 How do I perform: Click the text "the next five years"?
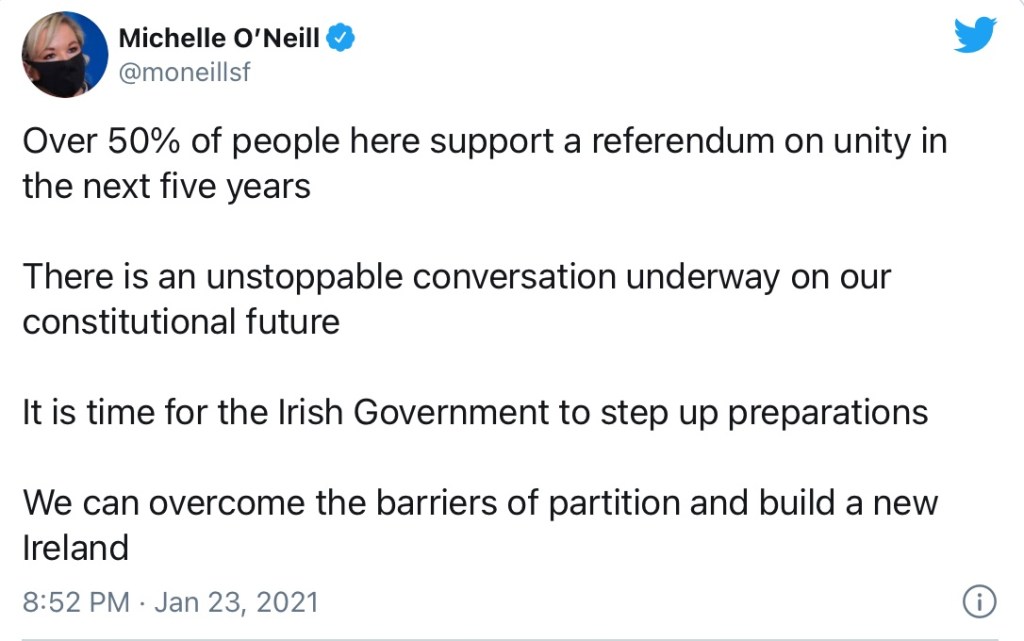(x=166, y=186)
